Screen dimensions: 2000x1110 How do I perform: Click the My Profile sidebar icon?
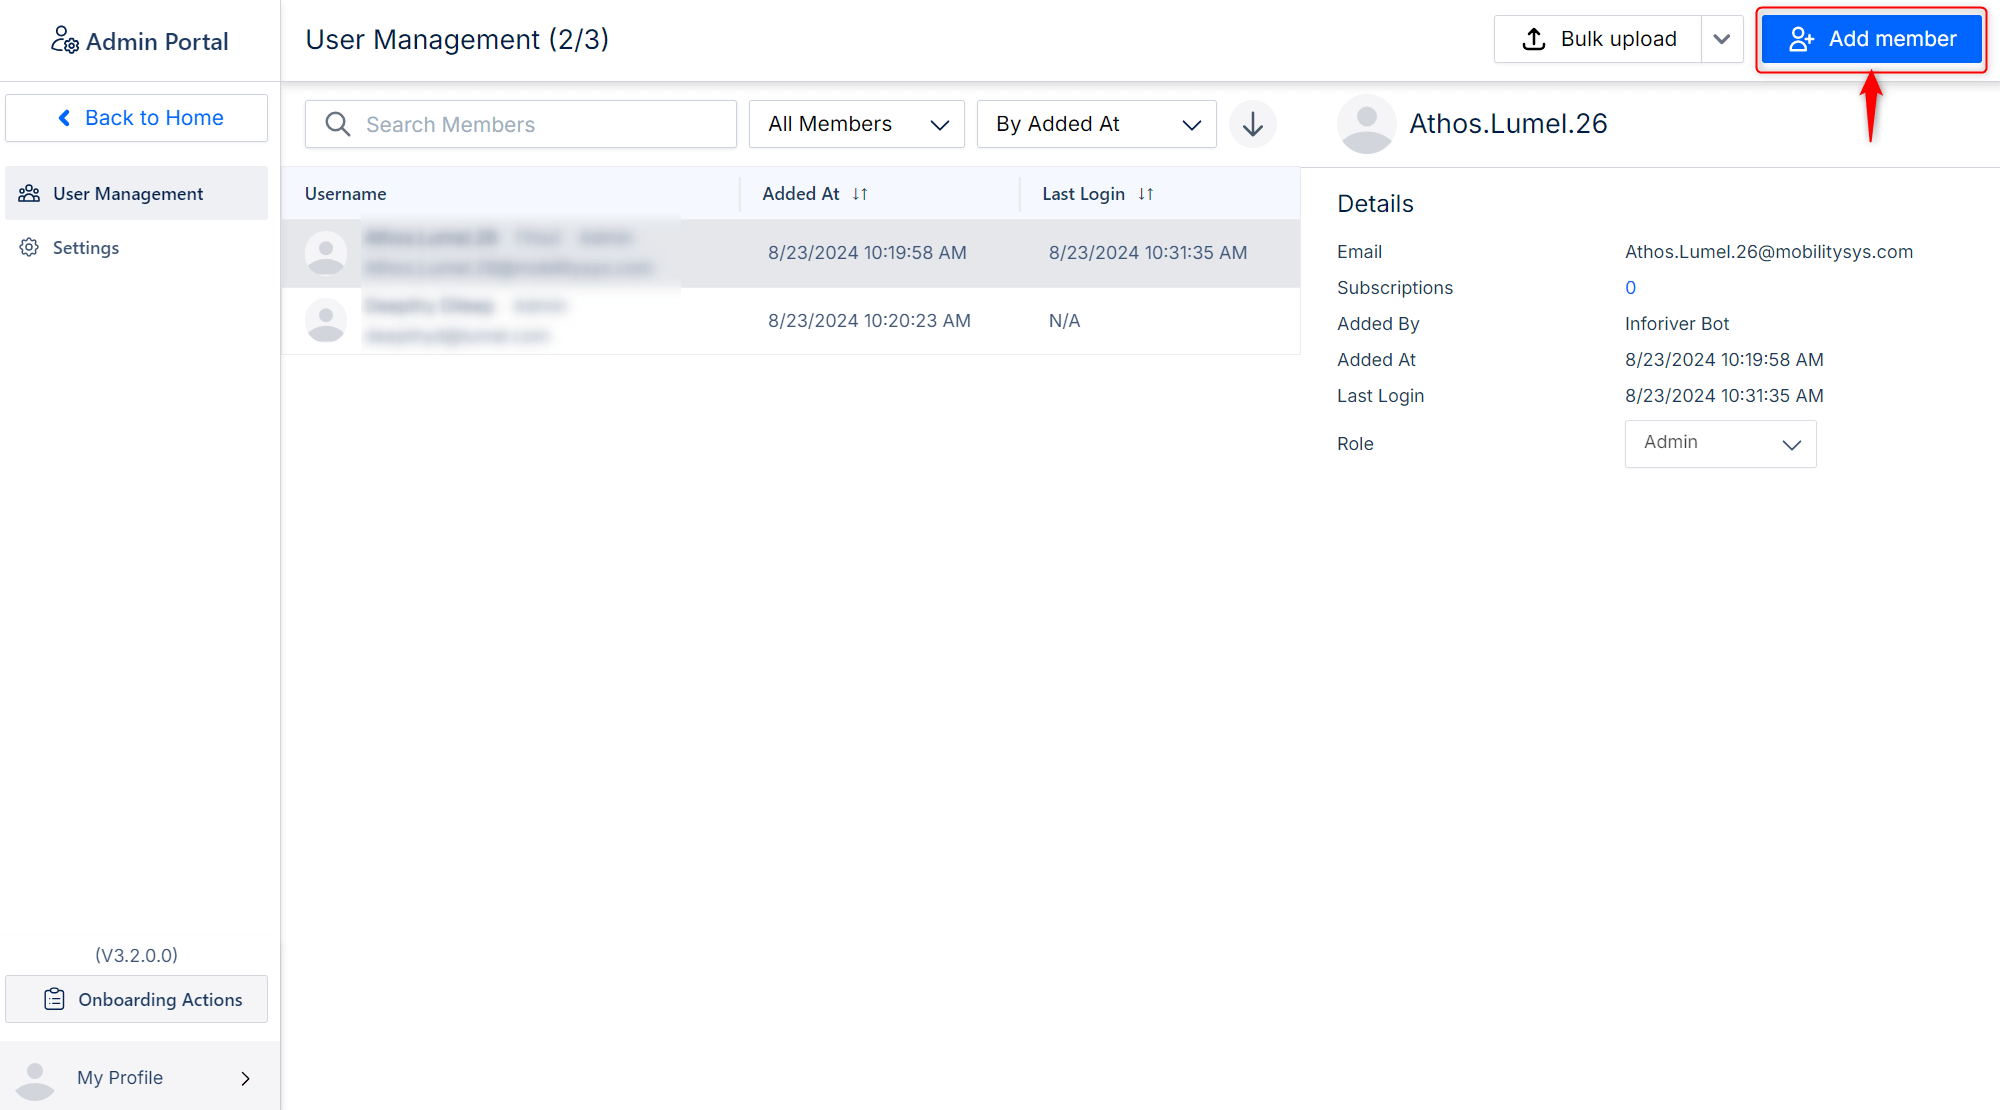pyautogui.click(x=36, y=1076)
